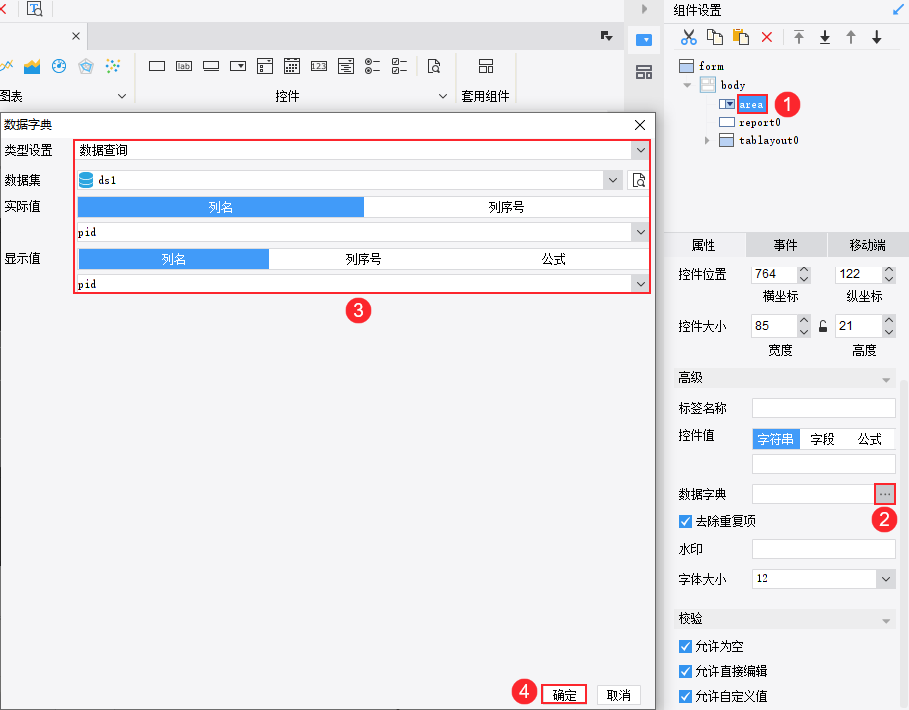
Task: Select 列序号 for 实际值
Action: click(506, 207)
